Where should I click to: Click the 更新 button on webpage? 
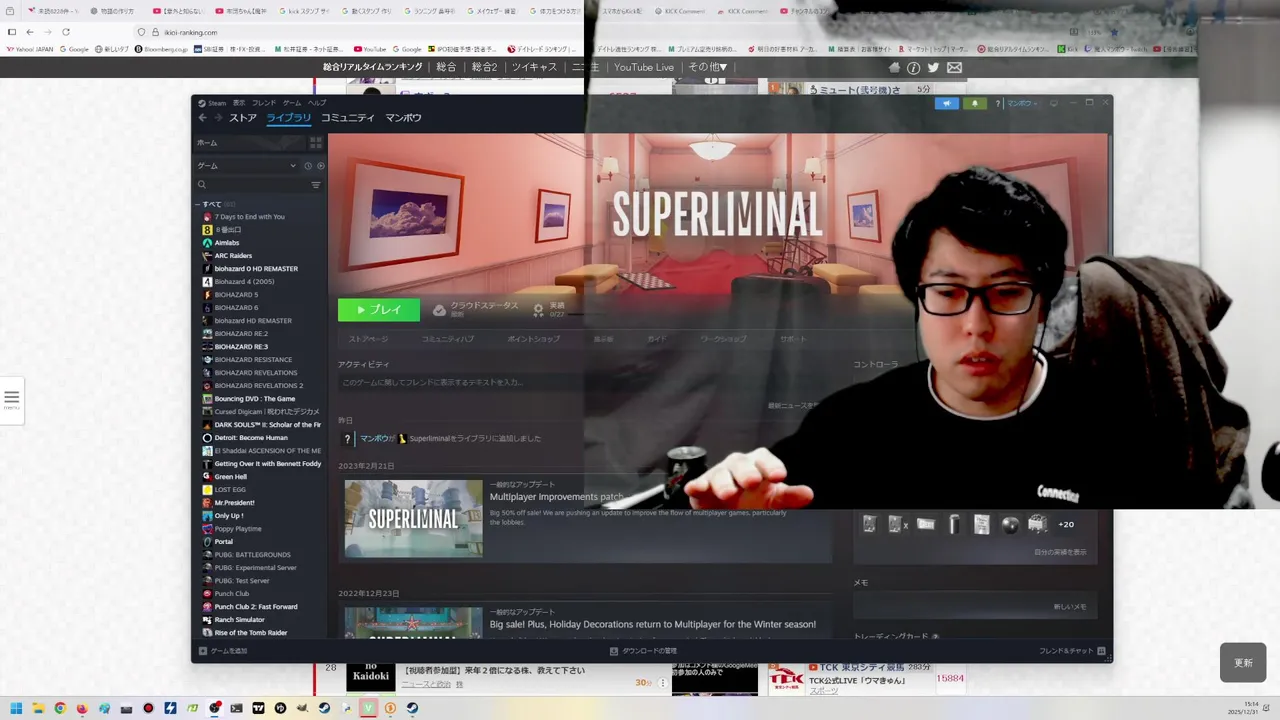point(1243,663)
